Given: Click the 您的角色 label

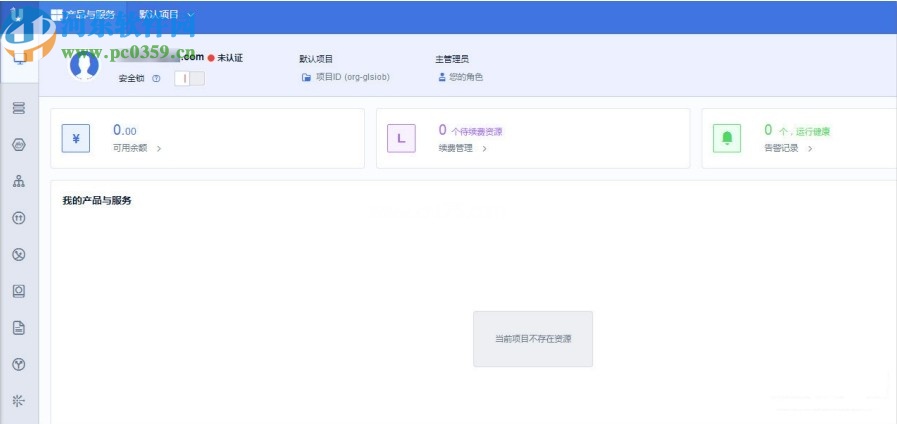Looking at the screenshot, I should 466,77.
